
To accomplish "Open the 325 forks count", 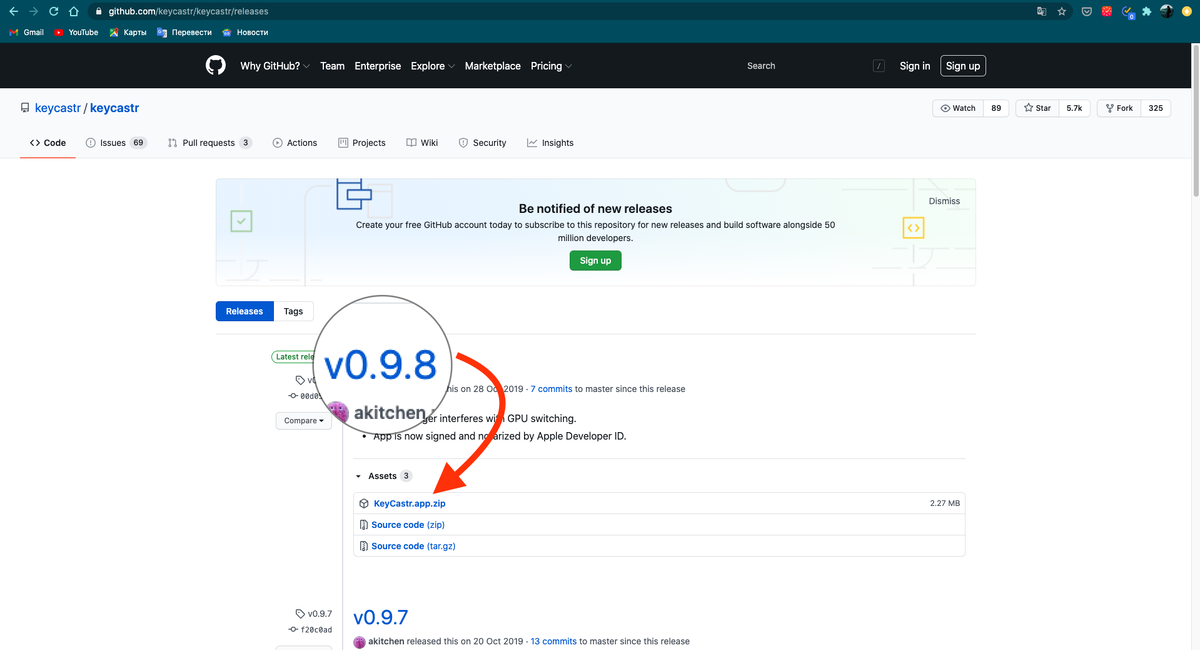I will click(1155, 108).
